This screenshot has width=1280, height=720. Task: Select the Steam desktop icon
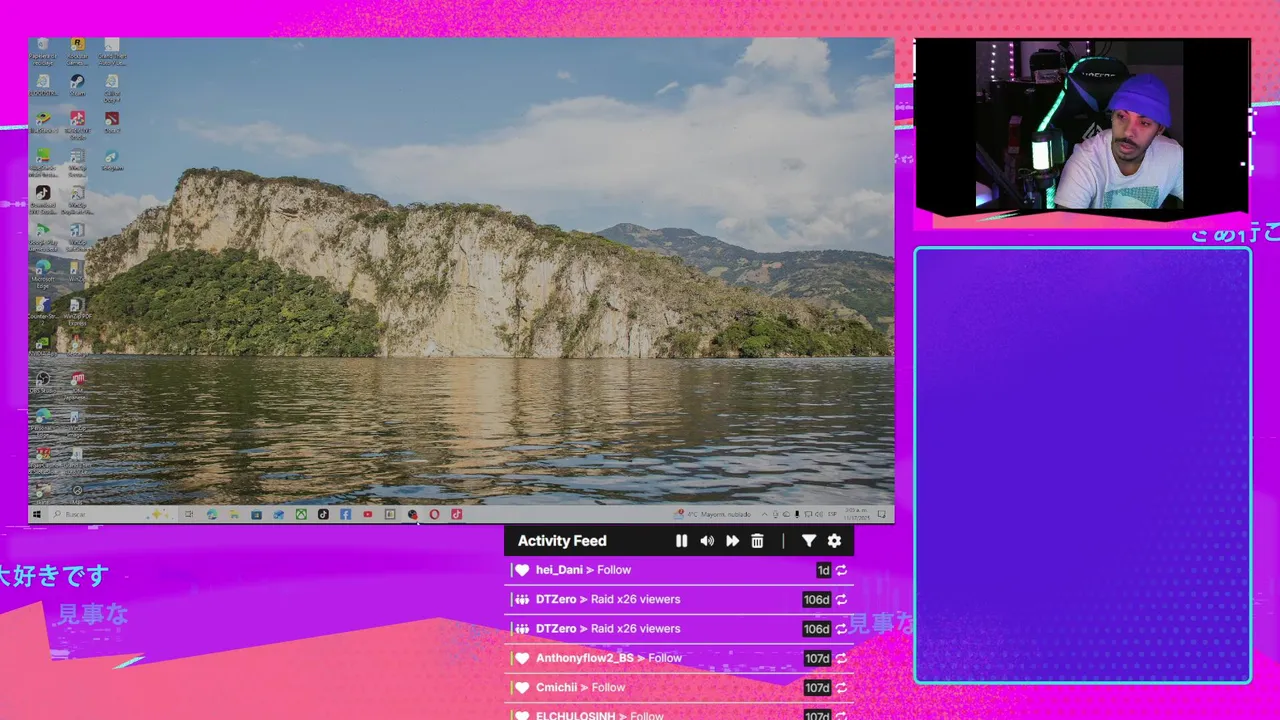click(x=77, y=86)
